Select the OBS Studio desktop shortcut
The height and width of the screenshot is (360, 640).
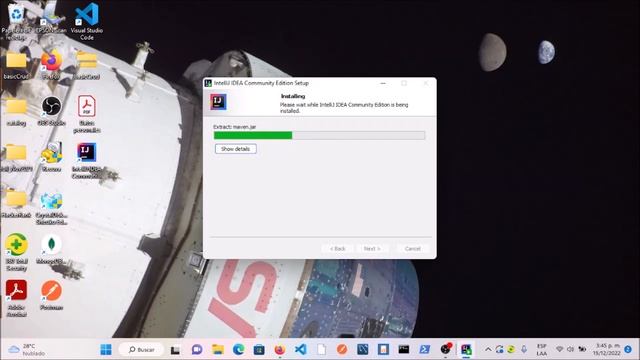pyautogui.click(x=51, y=110)
